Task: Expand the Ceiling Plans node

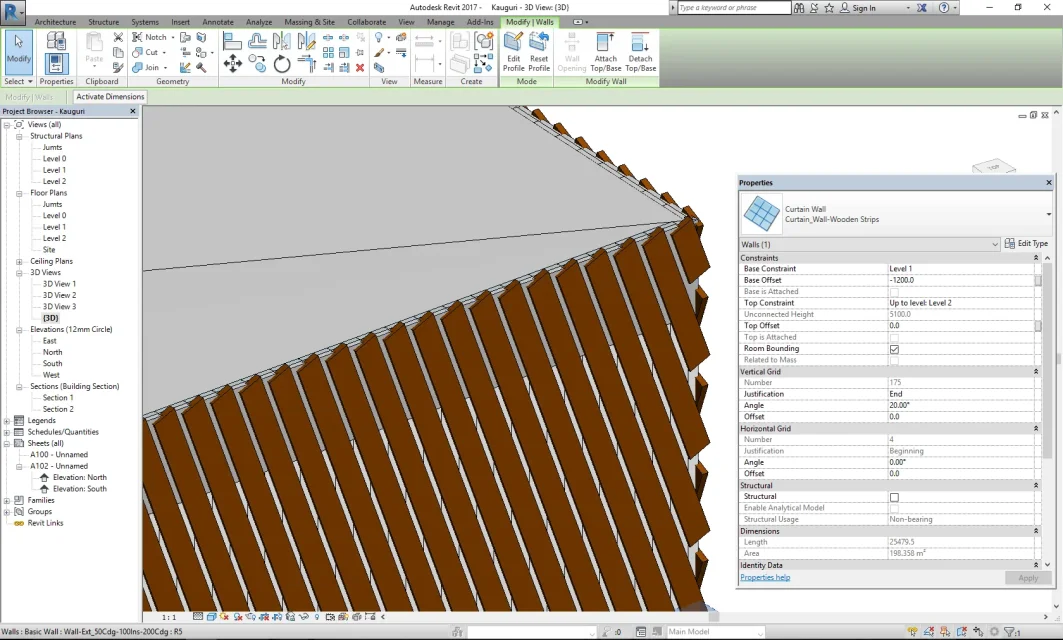Action: click(19, 262)
